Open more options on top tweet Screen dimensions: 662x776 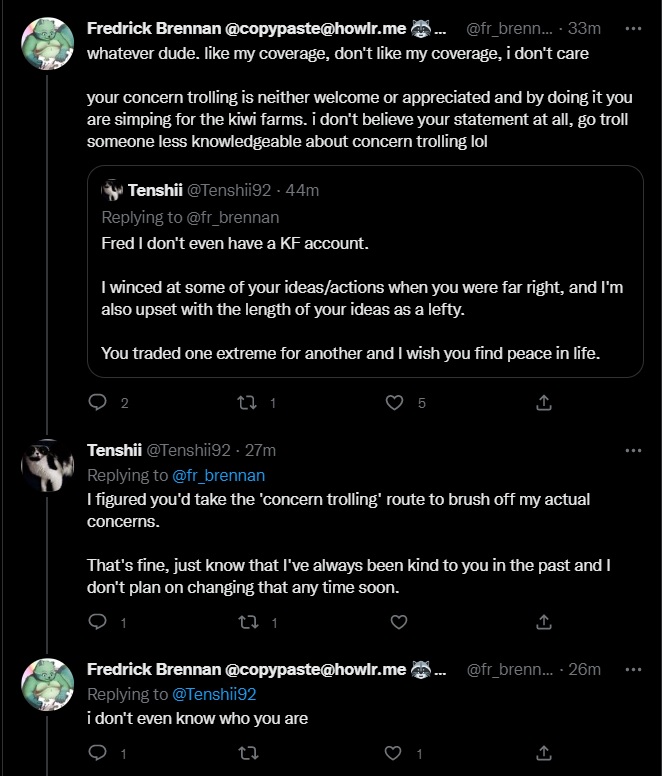point(633,27)
